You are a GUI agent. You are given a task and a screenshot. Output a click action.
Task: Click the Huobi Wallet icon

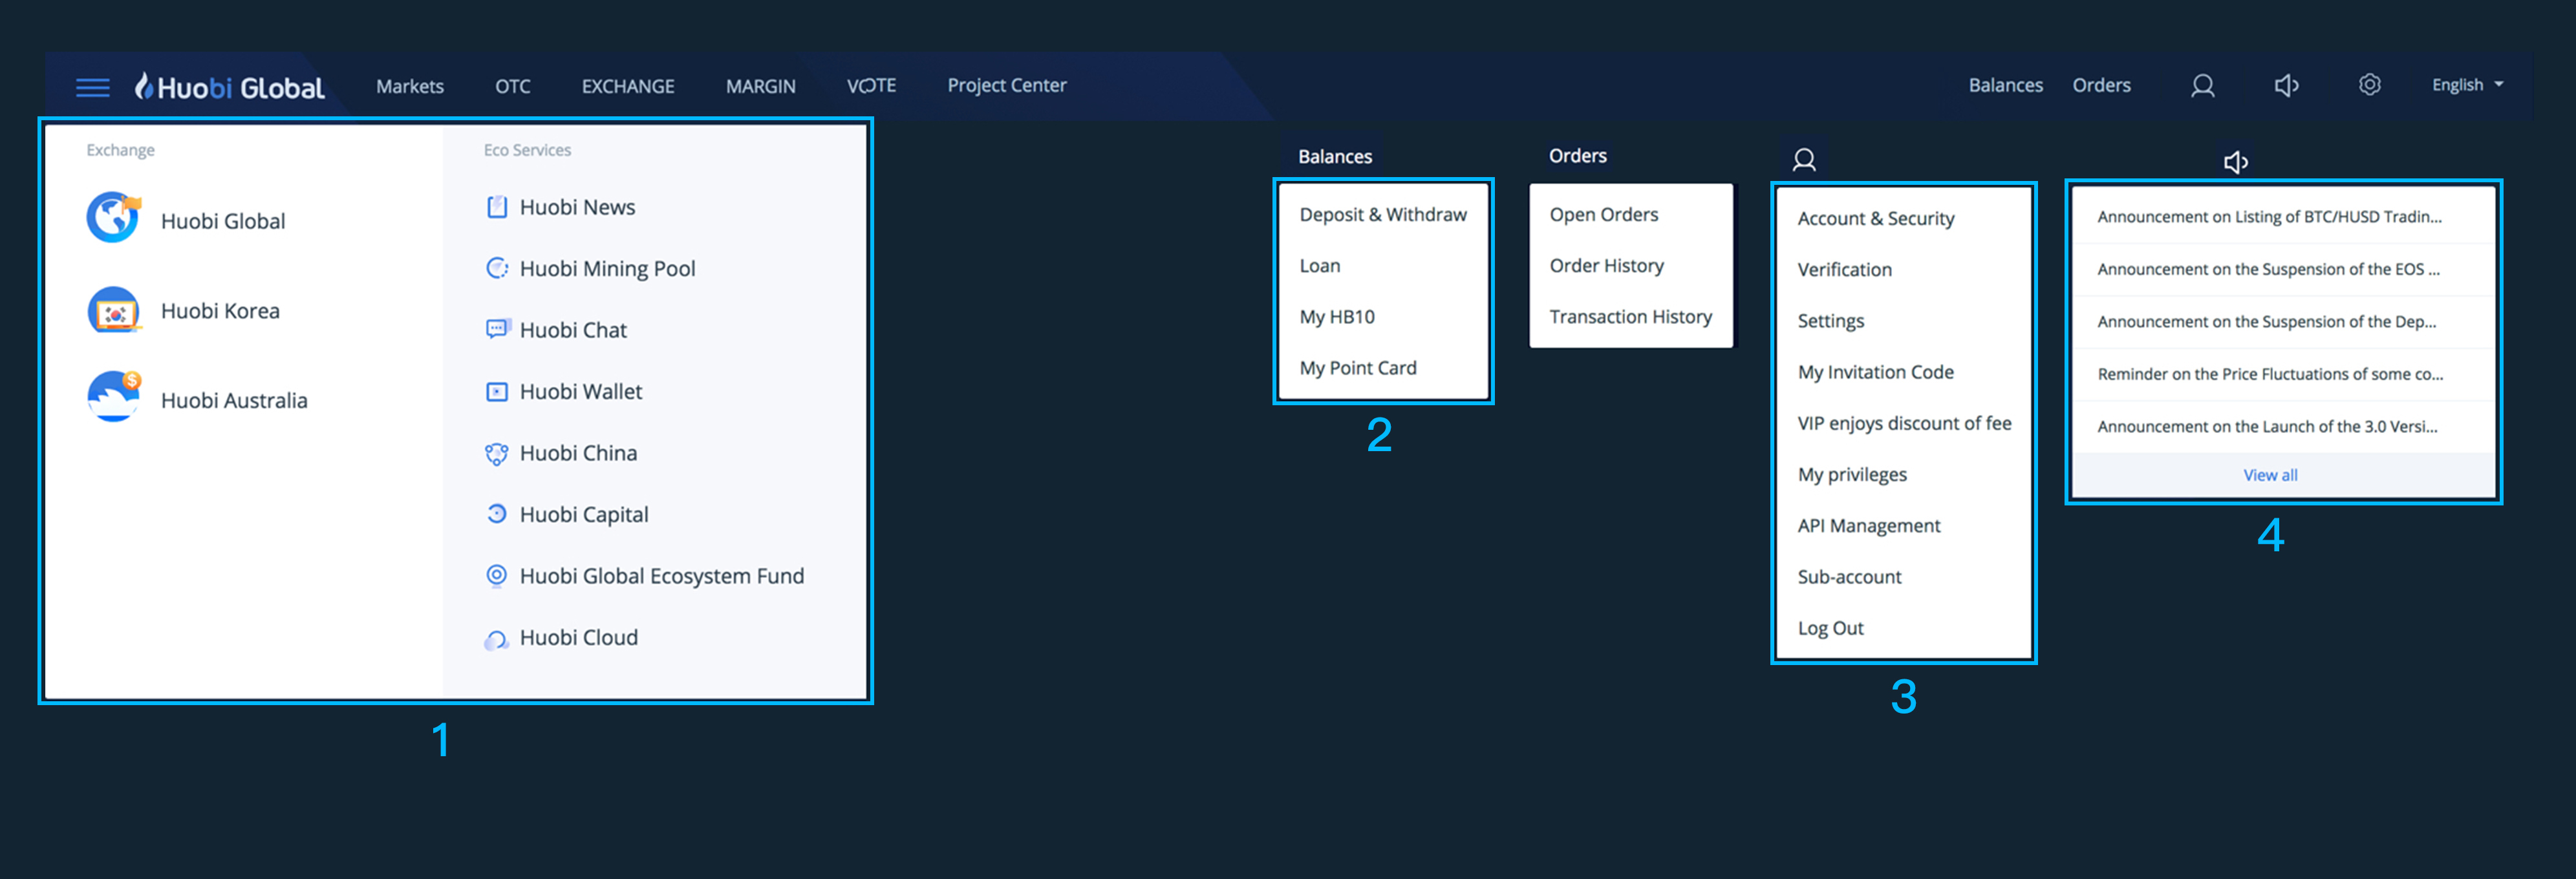[x=497, y=391]
